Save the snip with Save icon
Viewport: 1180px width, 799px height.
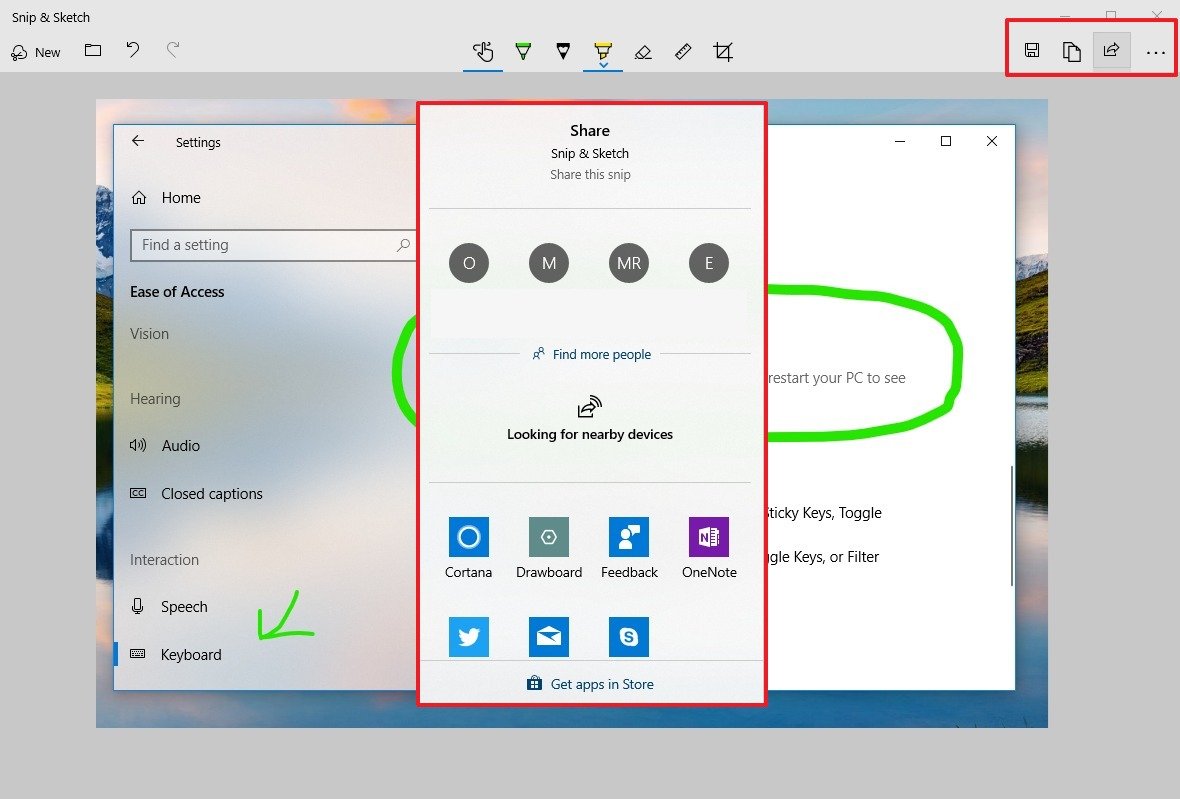point(1032,50)
